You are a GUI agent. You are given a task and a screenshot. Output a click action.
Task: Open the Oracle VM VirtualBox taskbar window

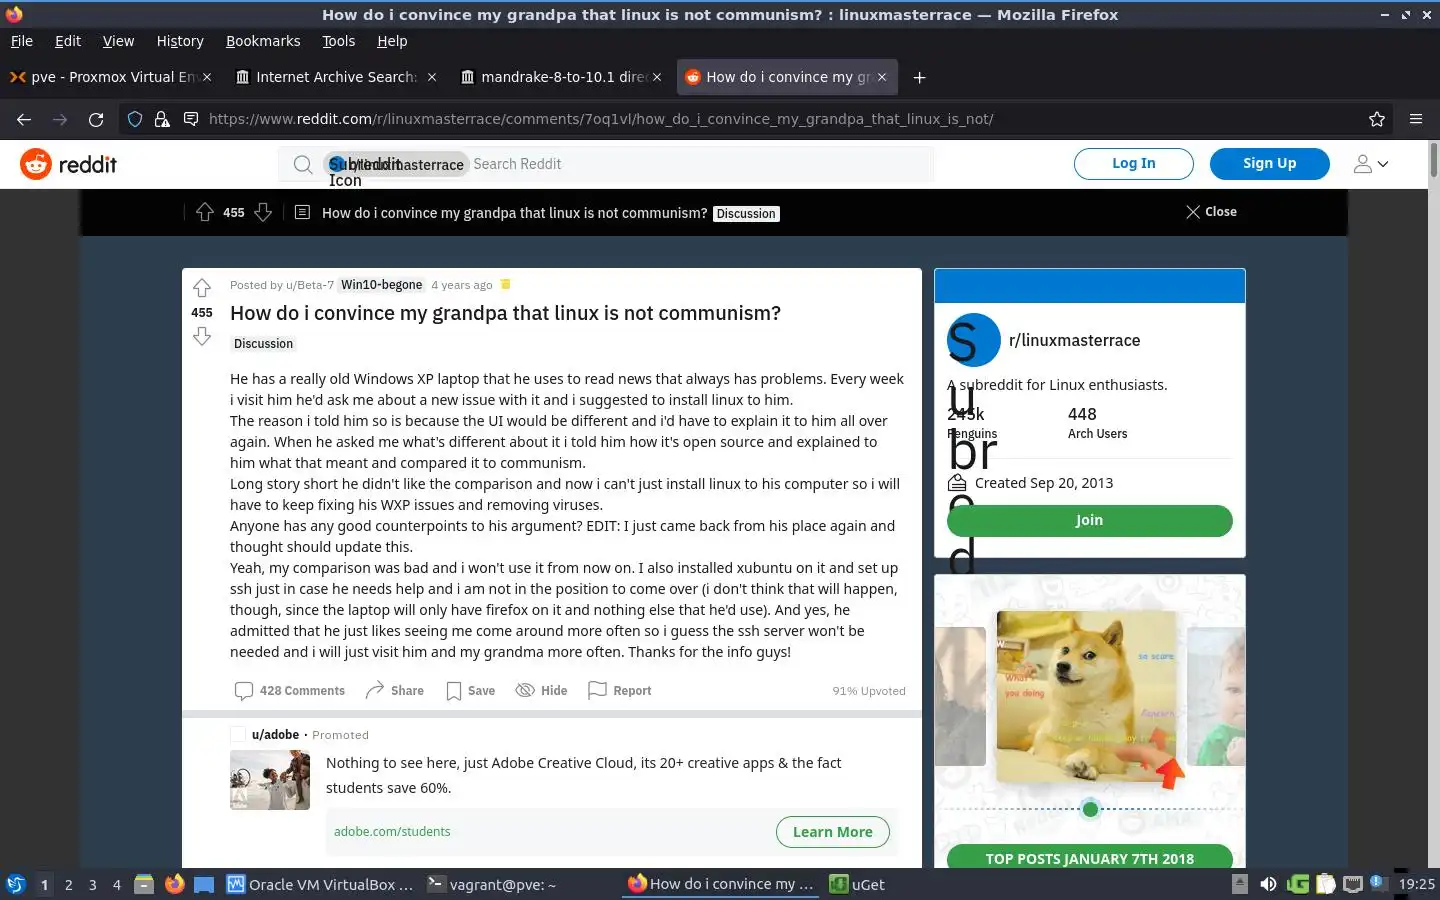point(320,884)
